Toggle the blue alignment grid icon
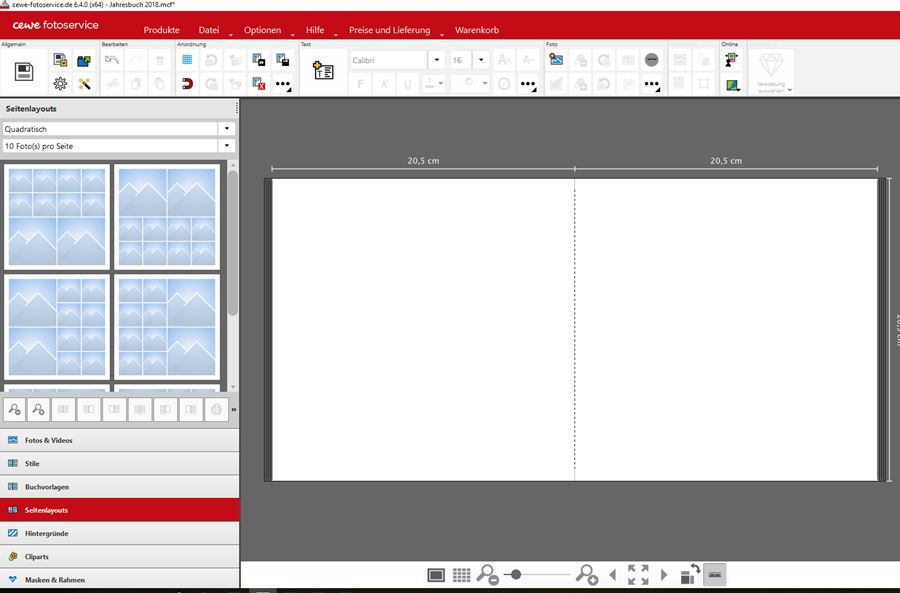 coord(187,60)
